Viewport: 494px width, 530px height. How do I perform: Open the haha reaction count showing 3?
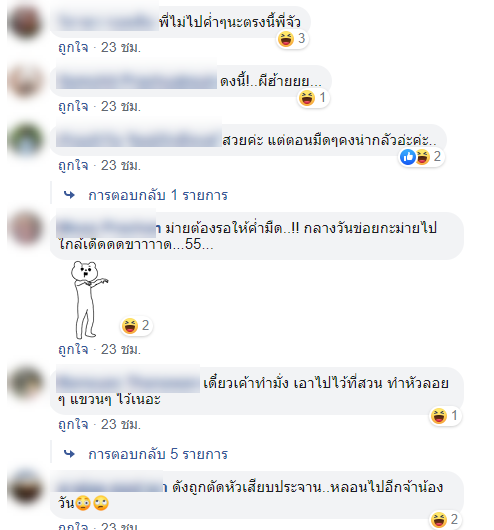[x=292, y=39]
